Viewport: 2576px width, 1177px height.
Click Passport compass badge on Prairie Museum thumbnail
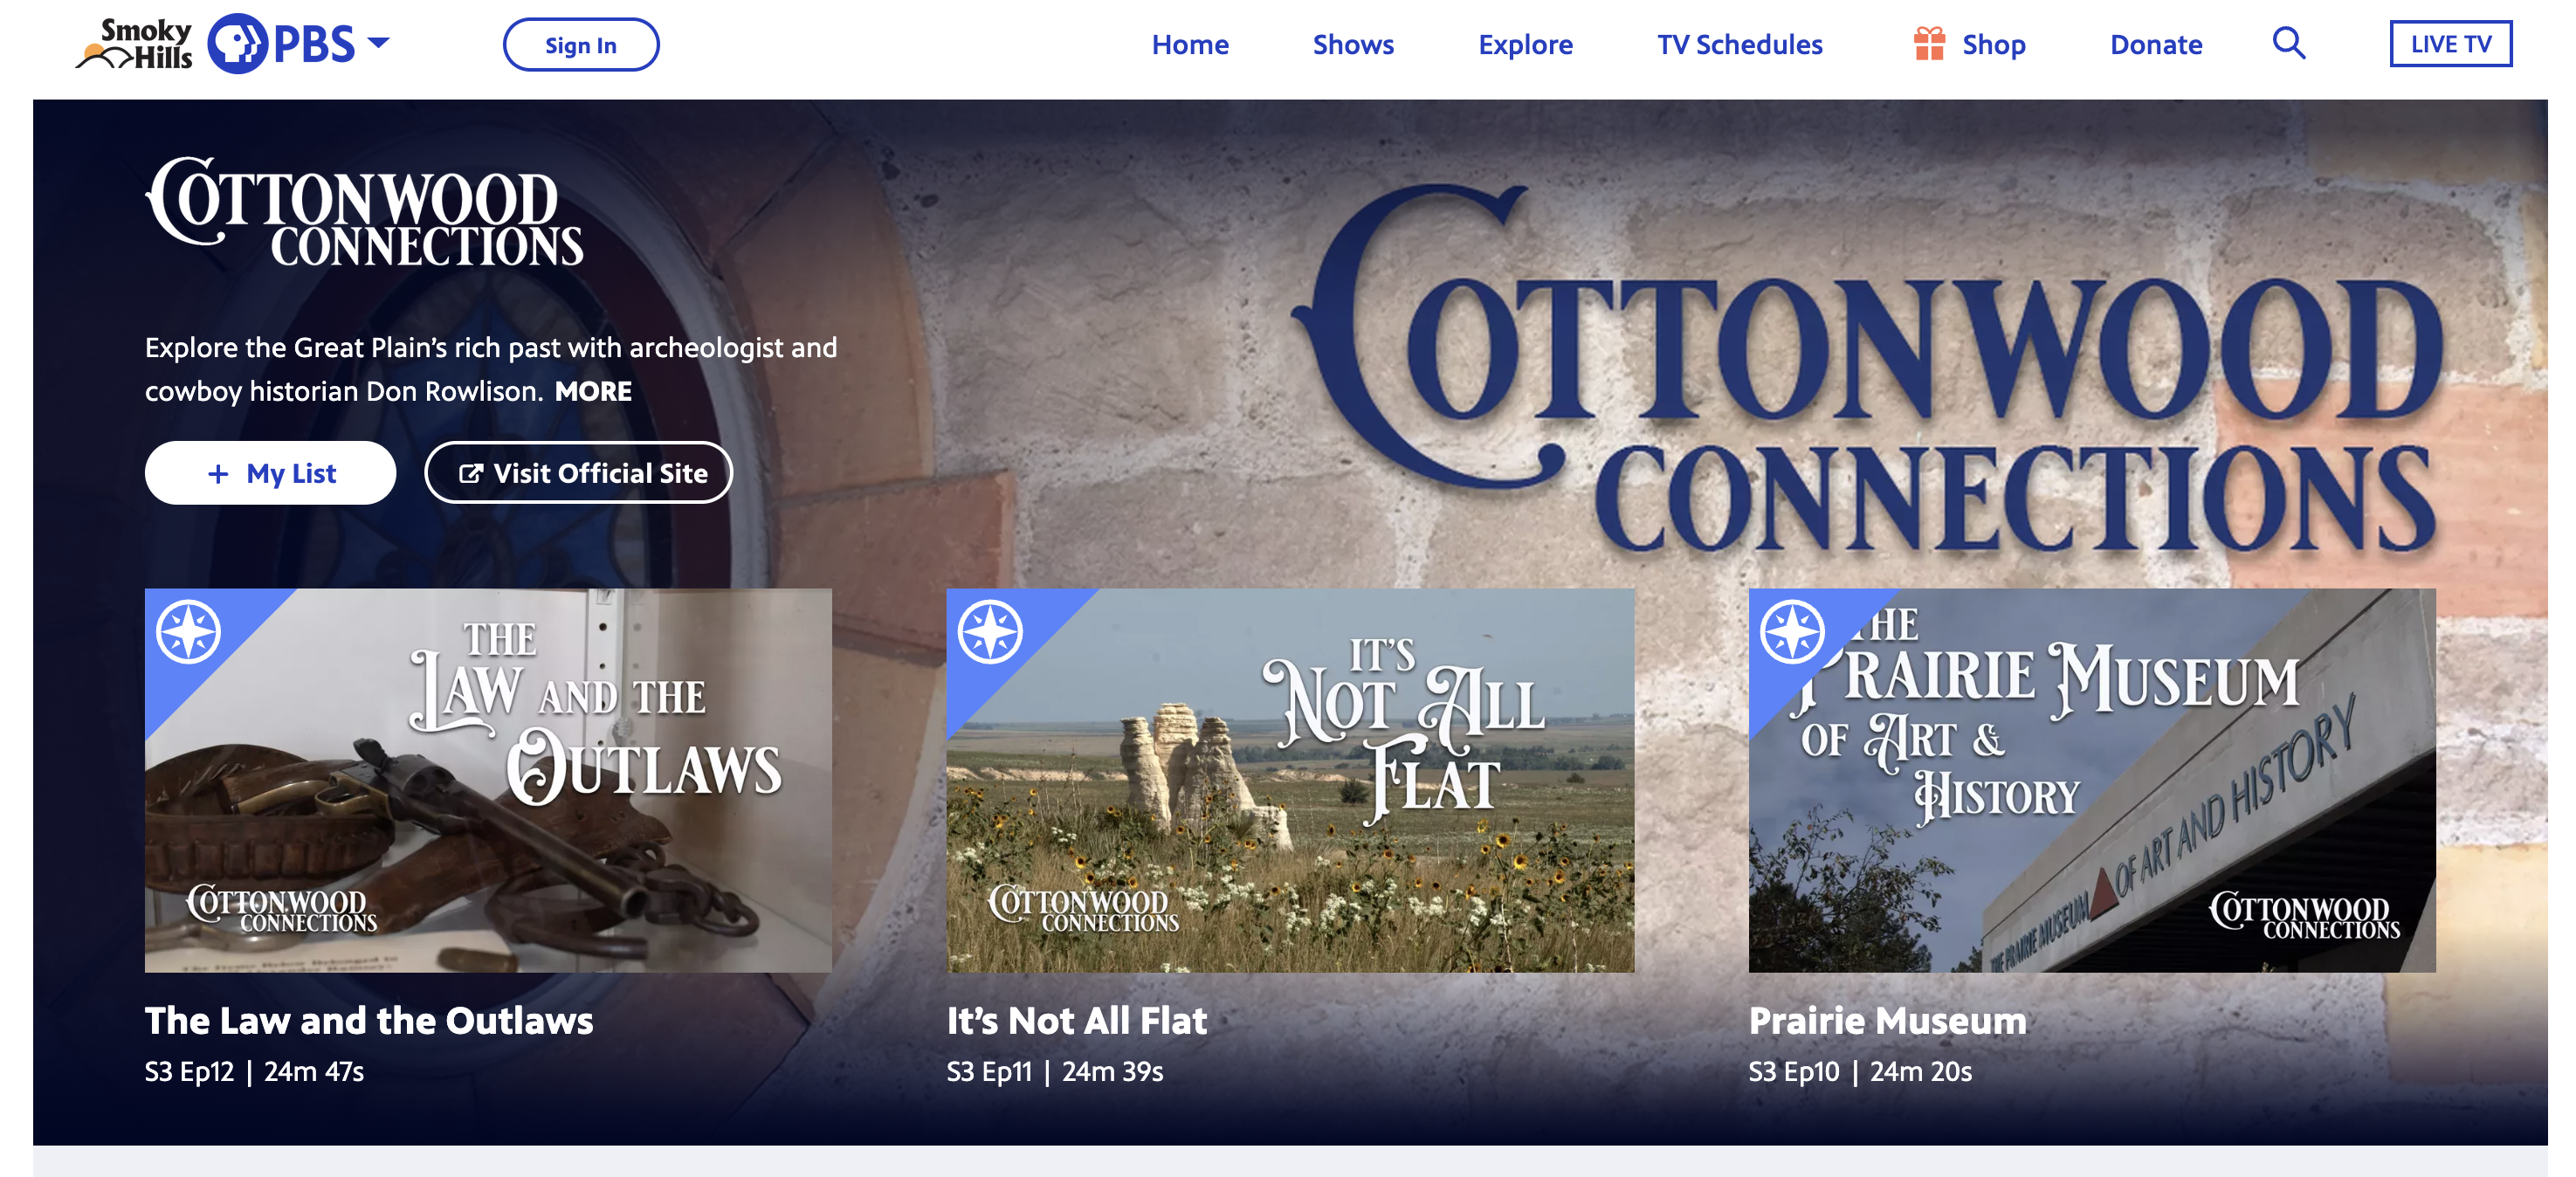click(x=1792, y=632)
